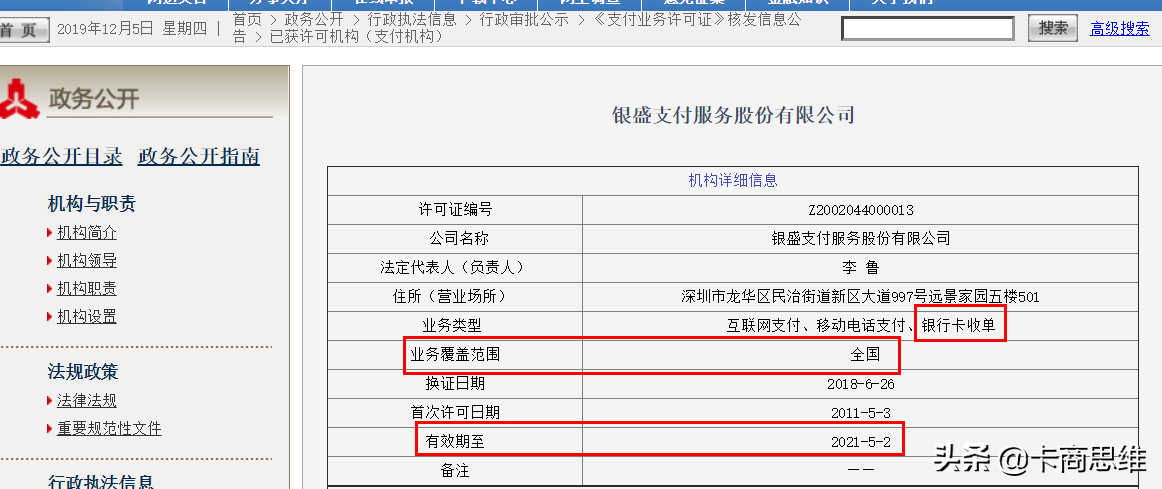Open 行政审批公示 in the breadcrumb path
Image resolution: width=1162 pixels, height=489 pixels.
click(525, 20)
